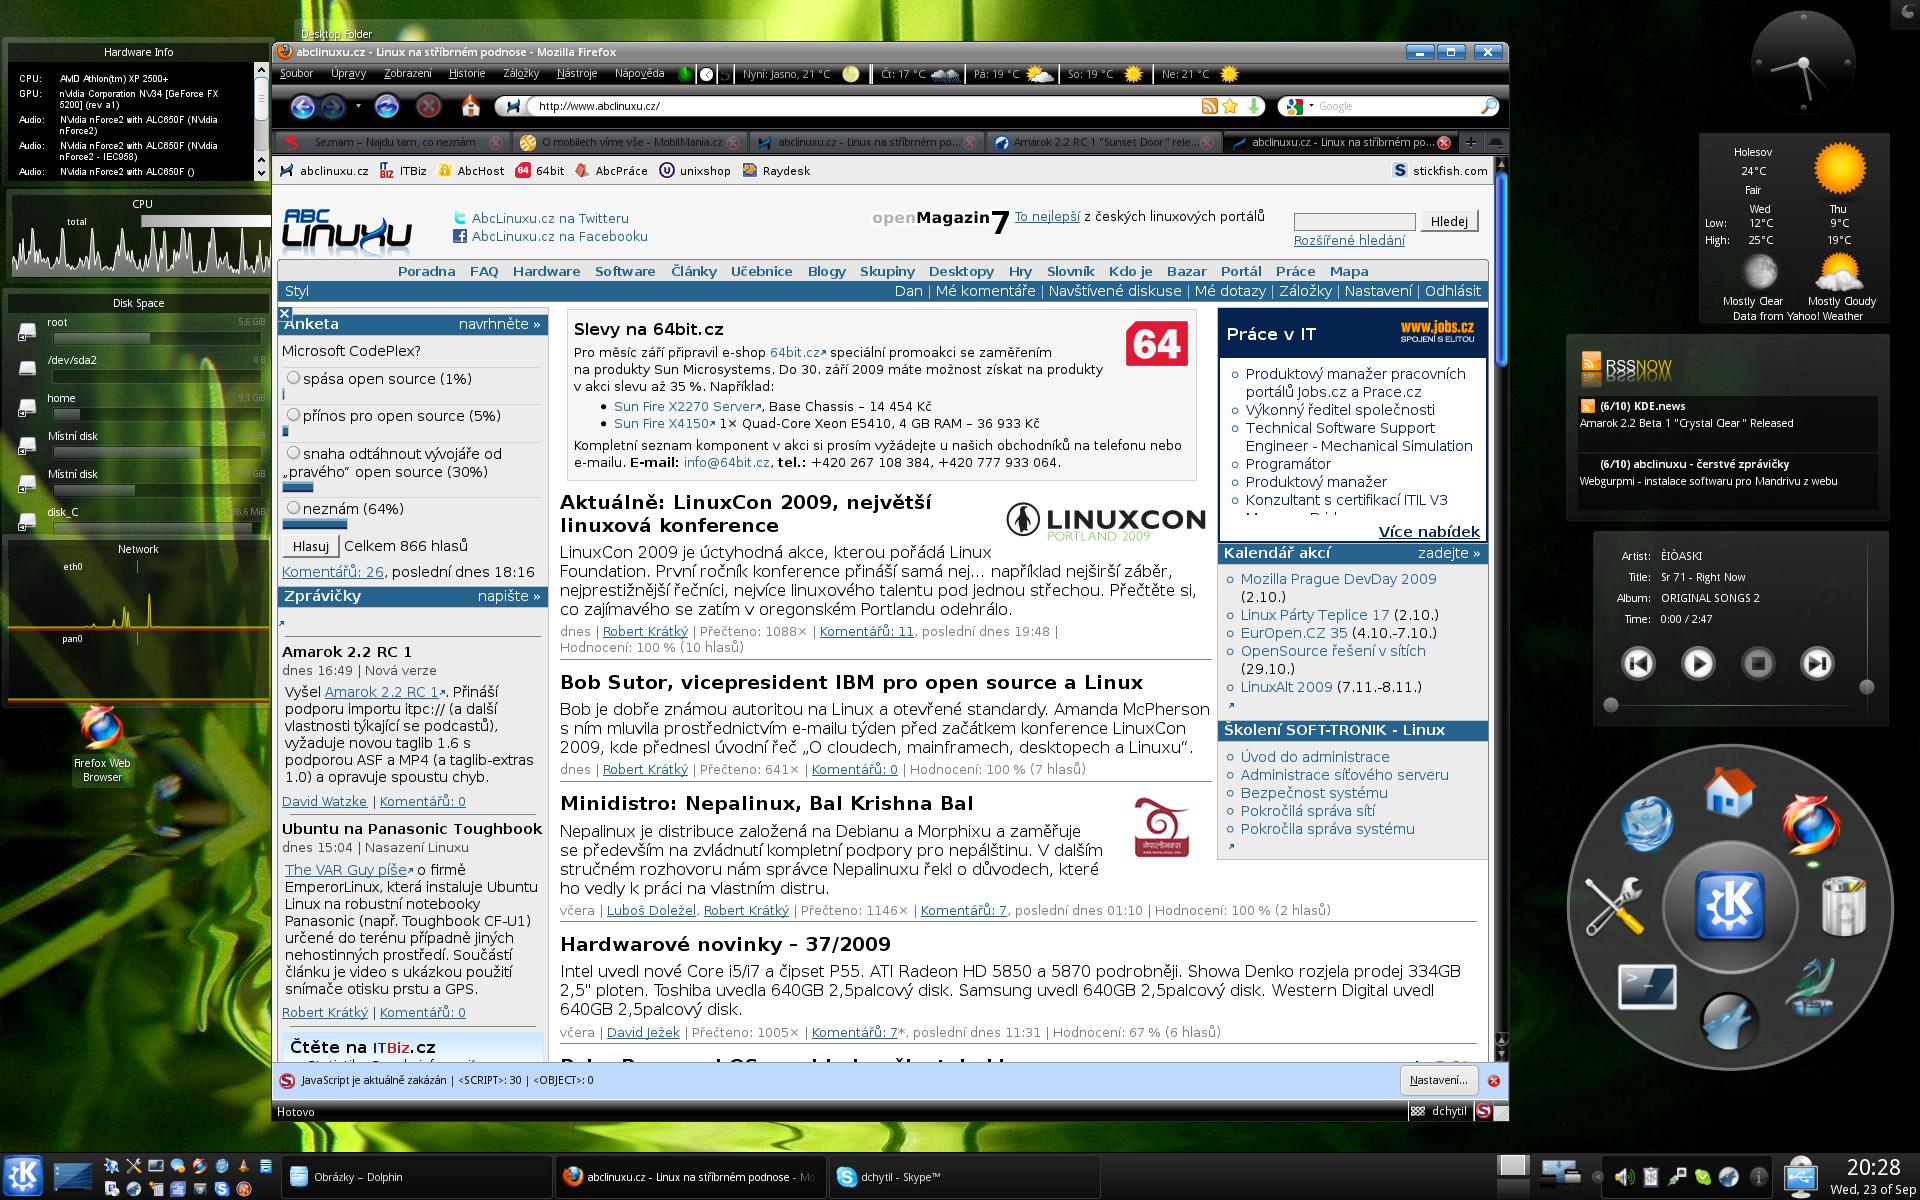Image resolution: width=1920 pixels, height=1200 pixels.
Task: Switch to dchytil – Skype taskbar entry
Action: (x=963, y=1177)
